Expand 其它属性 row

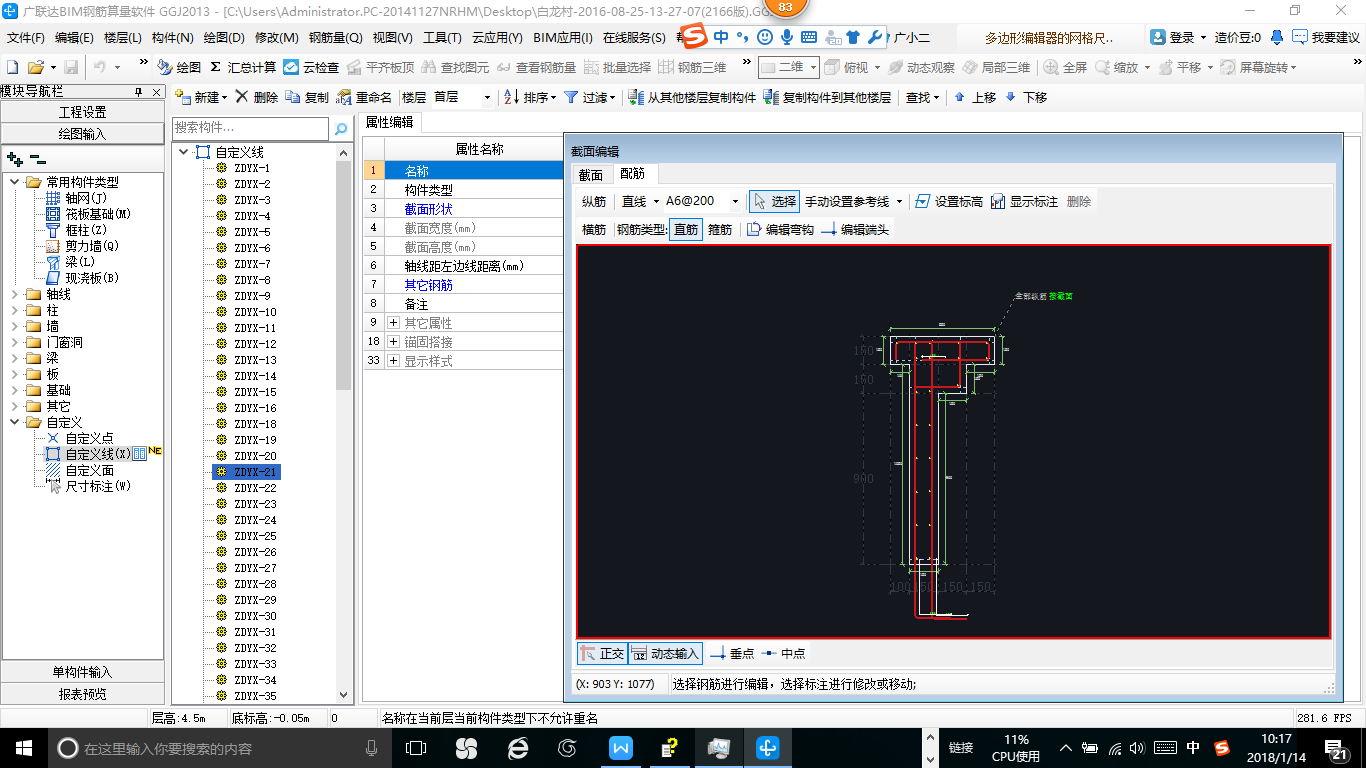click(x=393, y=323)
